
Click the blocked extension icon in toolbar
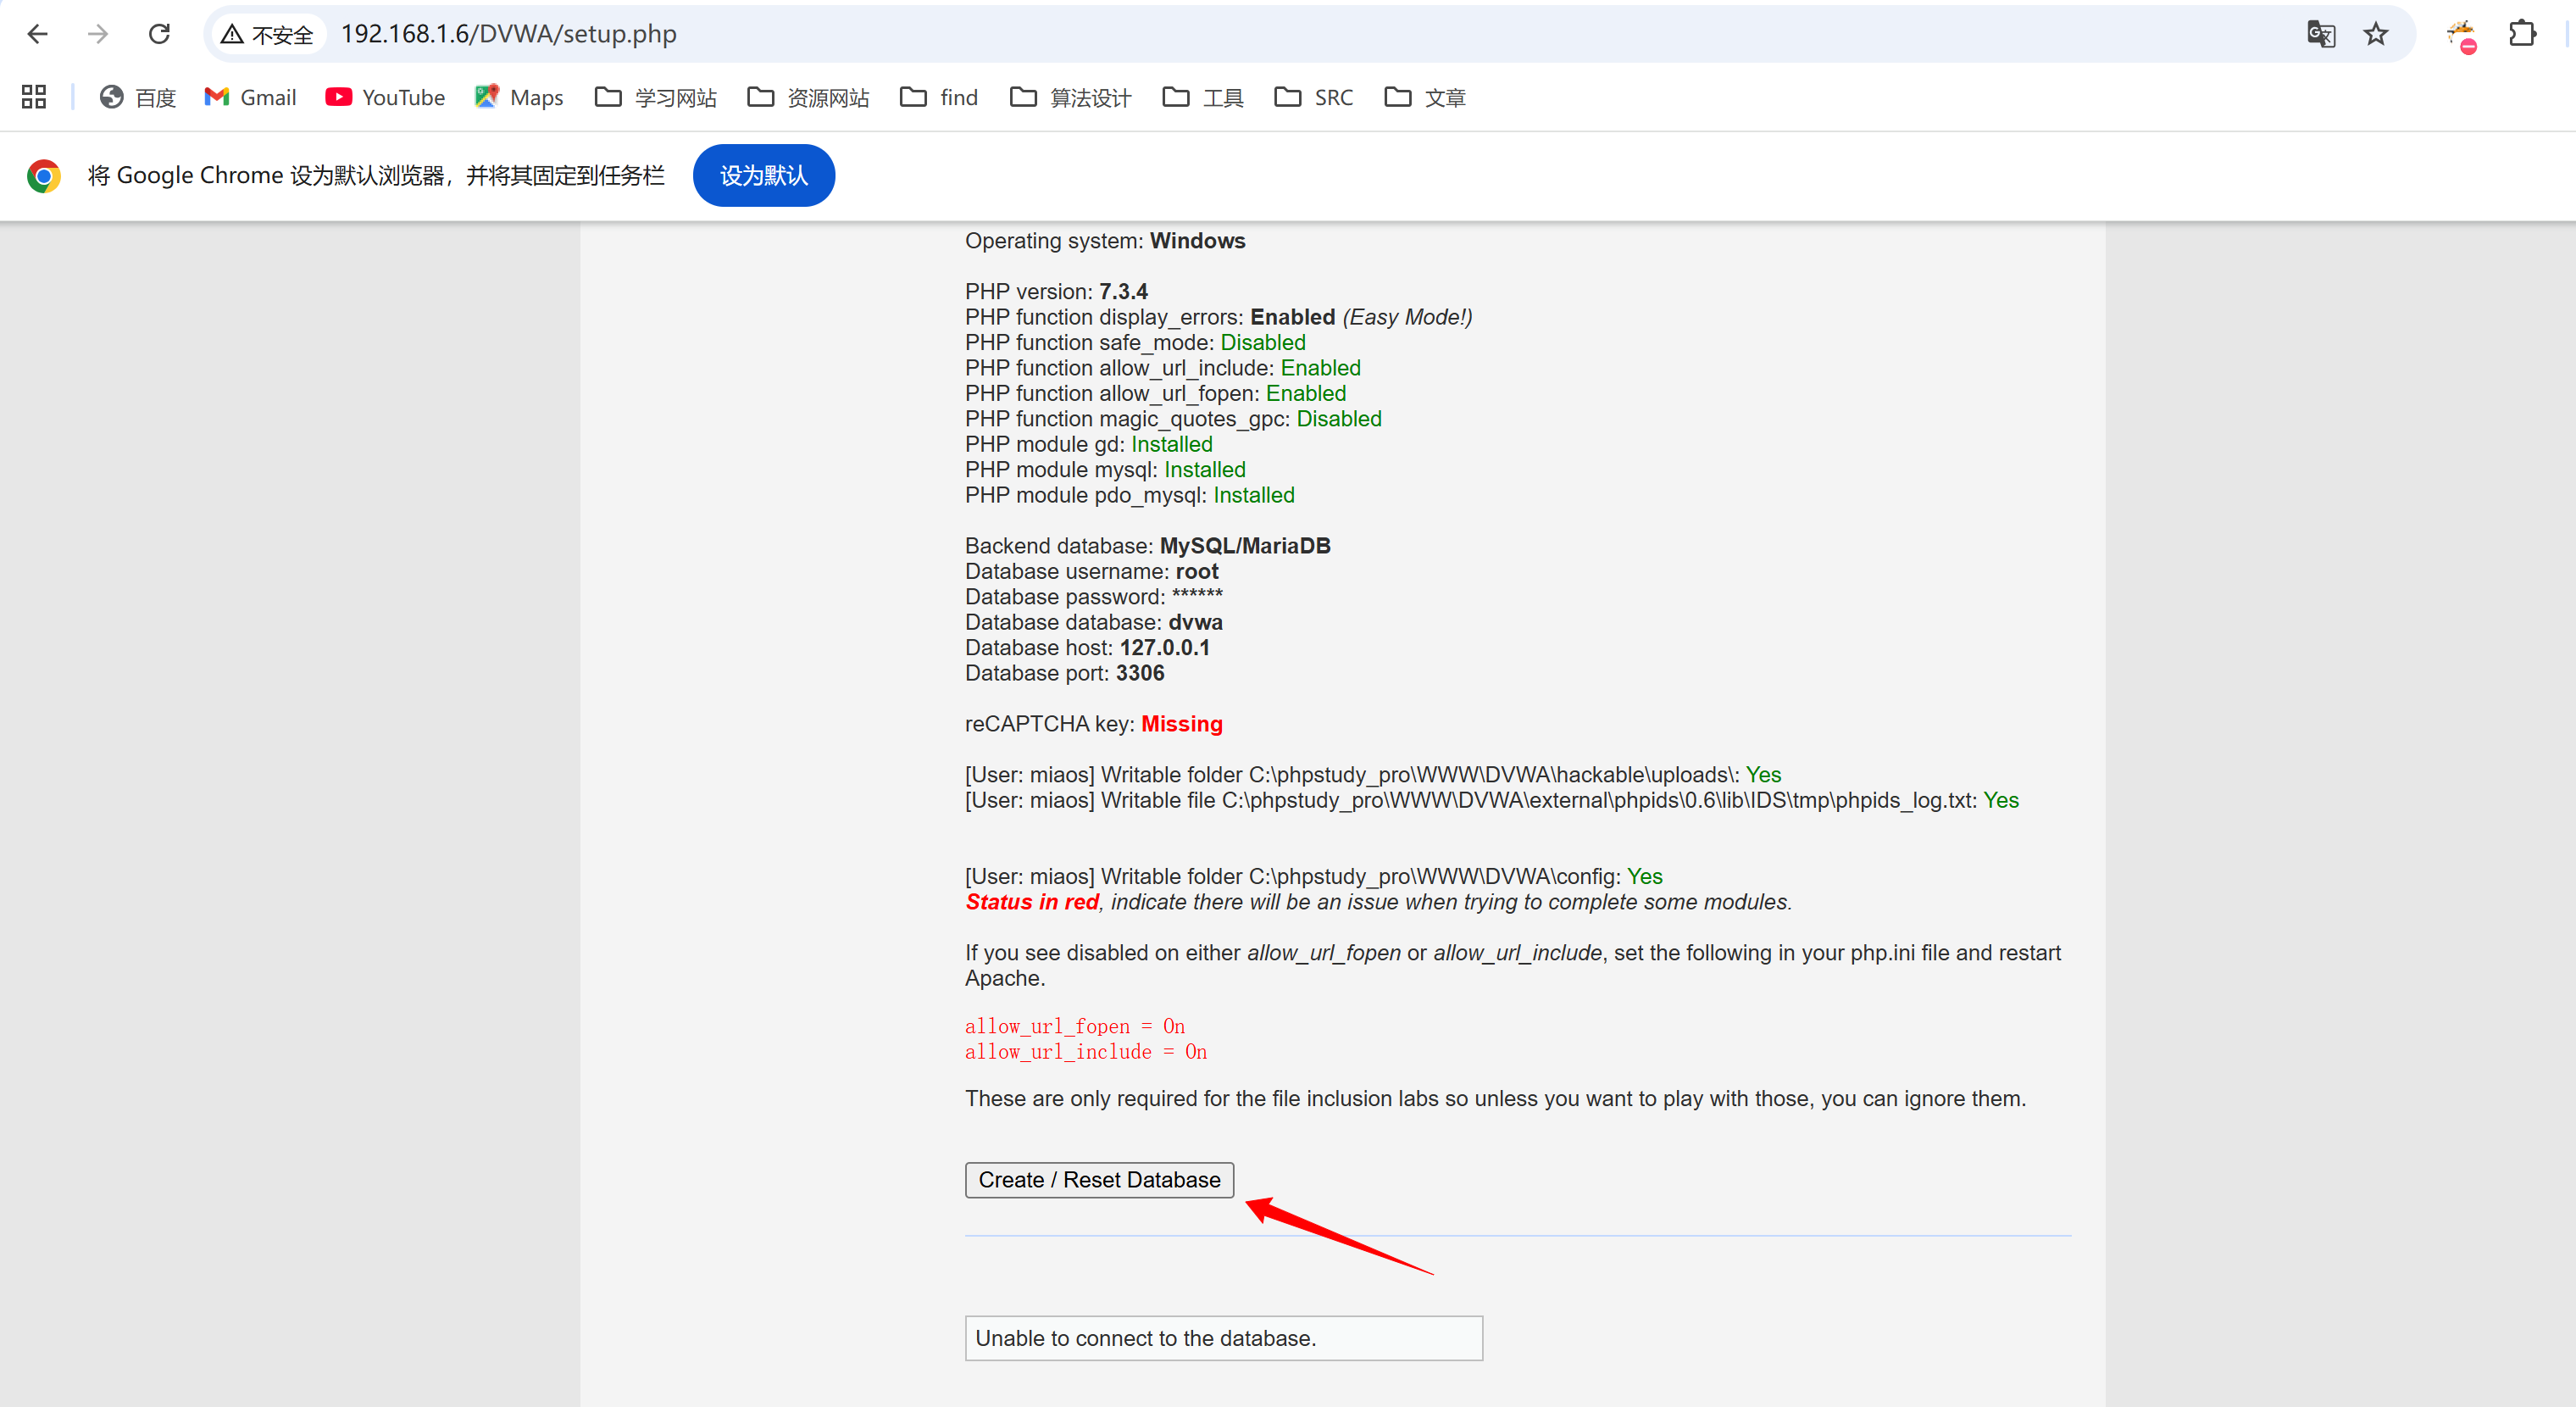tap(2462, 36)
